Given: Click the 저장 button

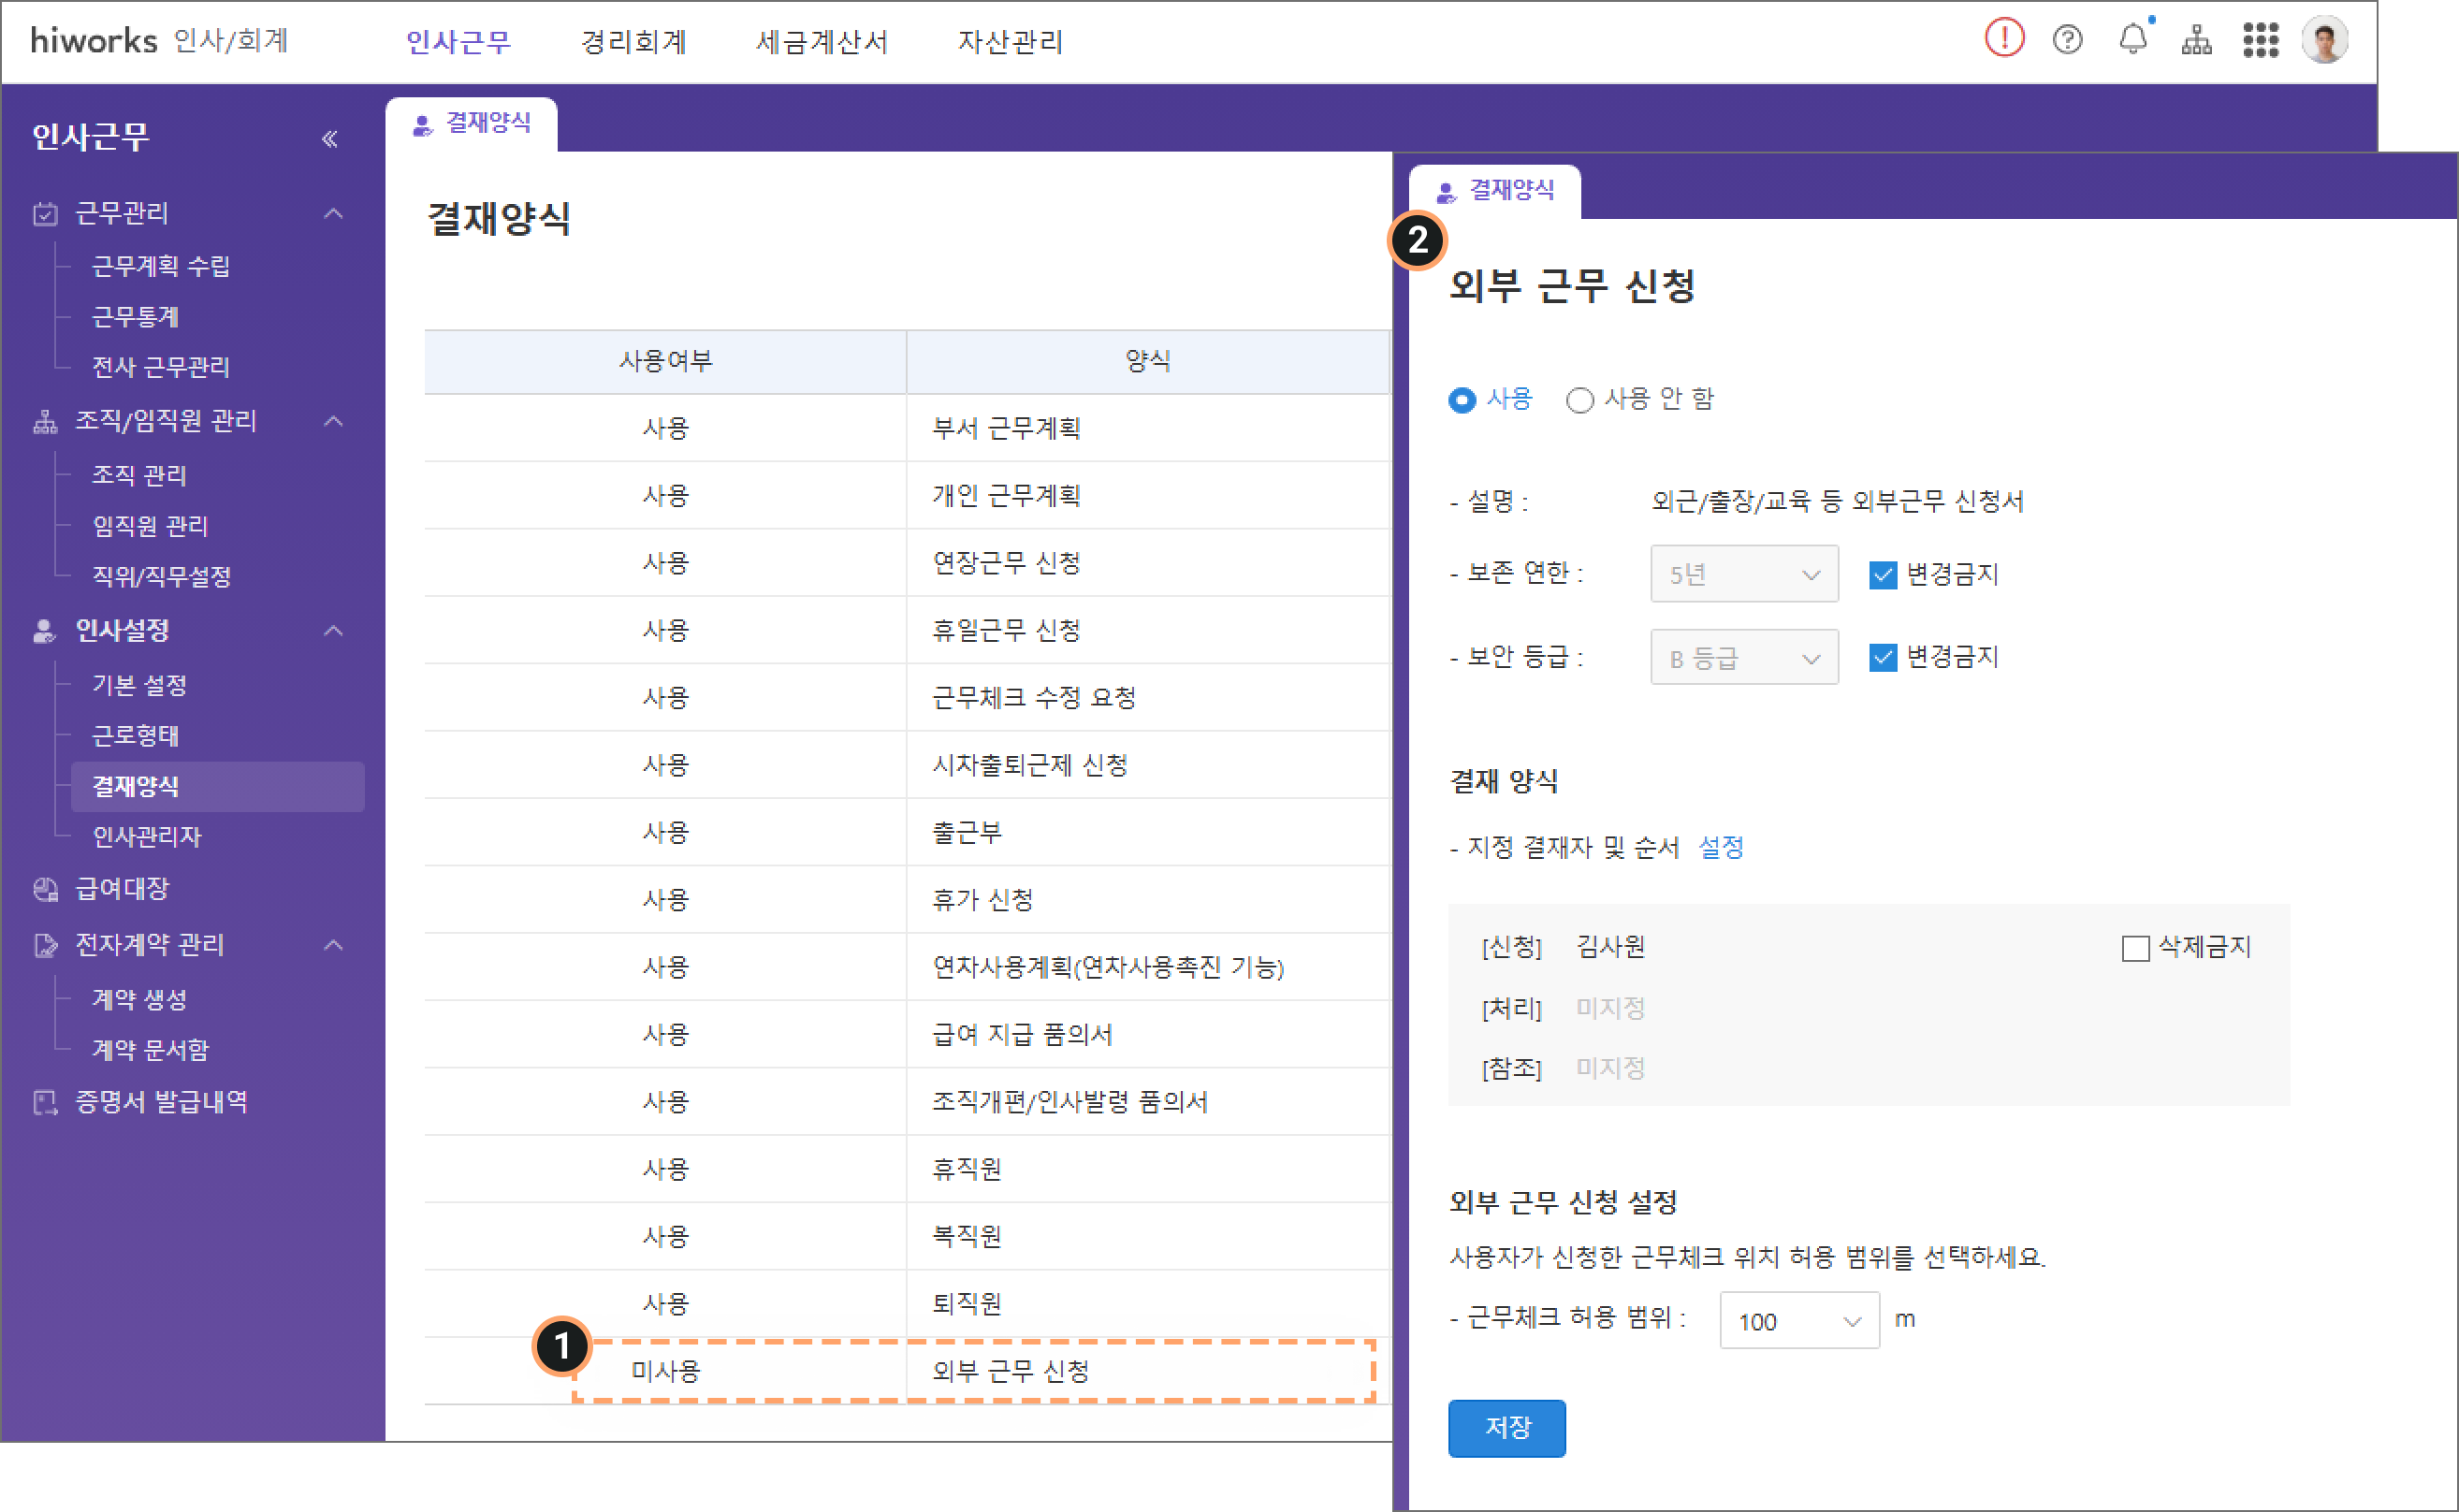Looking at the screenshot, I should pos(1506,1427).
